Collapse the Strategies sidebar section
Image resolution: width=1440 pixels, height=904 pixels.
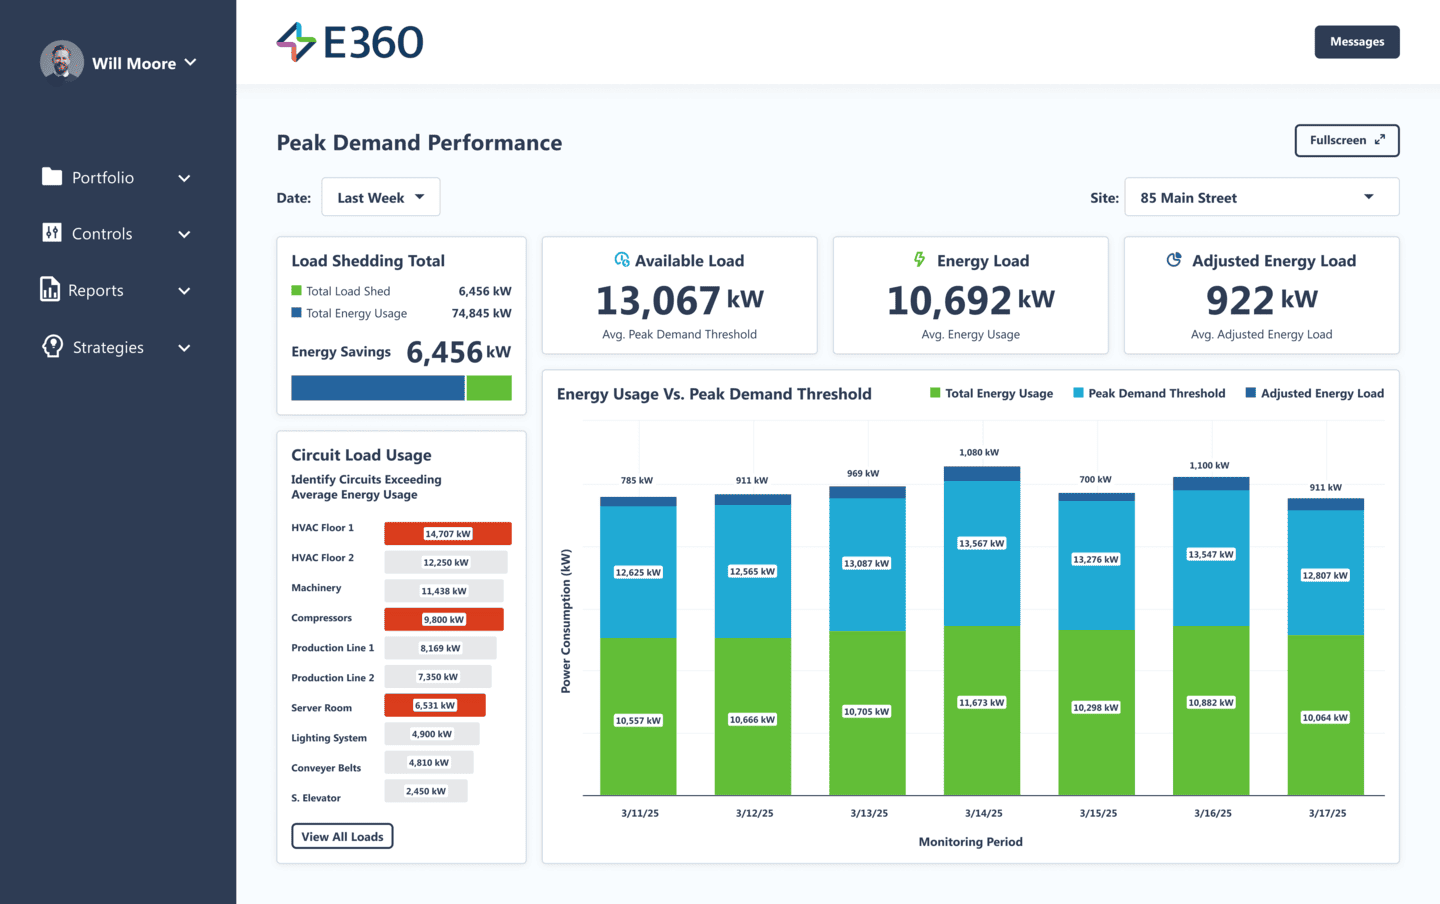click(x=184, y=347)
